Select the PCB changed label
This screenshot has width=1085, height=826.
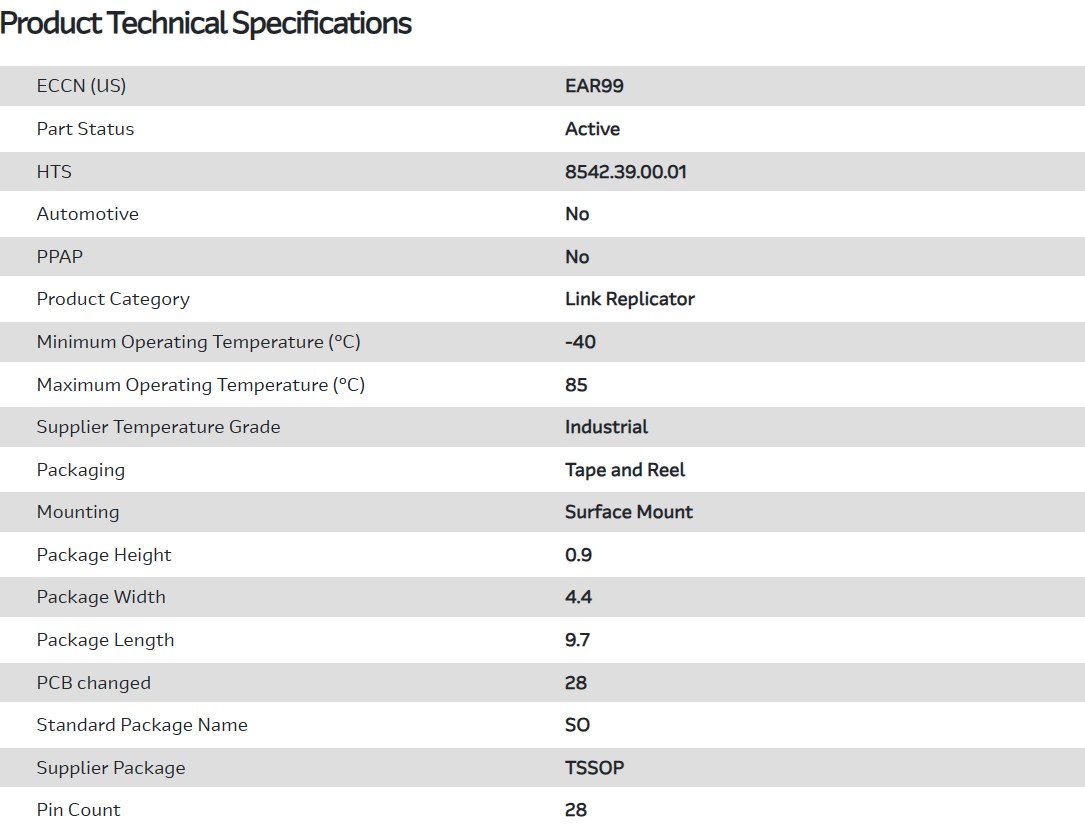93,683
